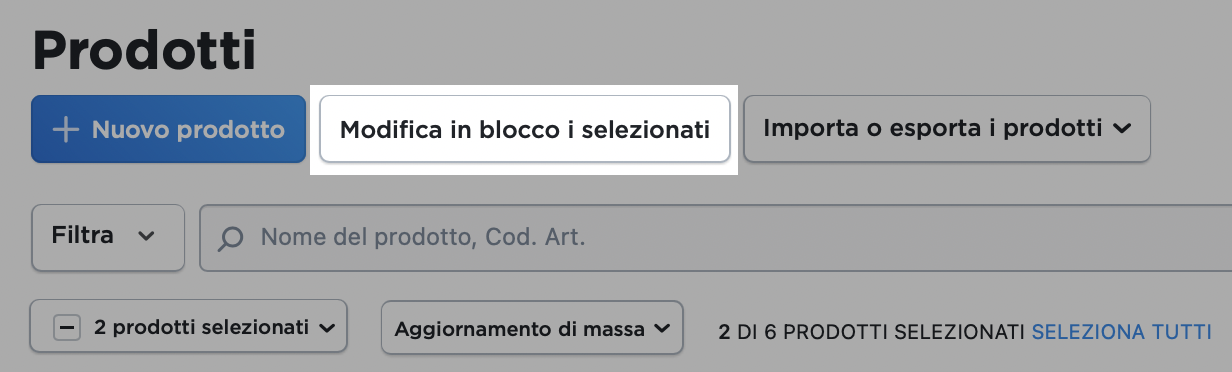The image size is (1232, 372).
Task: Click the Prodotti page heading
Action: [144, 50]
